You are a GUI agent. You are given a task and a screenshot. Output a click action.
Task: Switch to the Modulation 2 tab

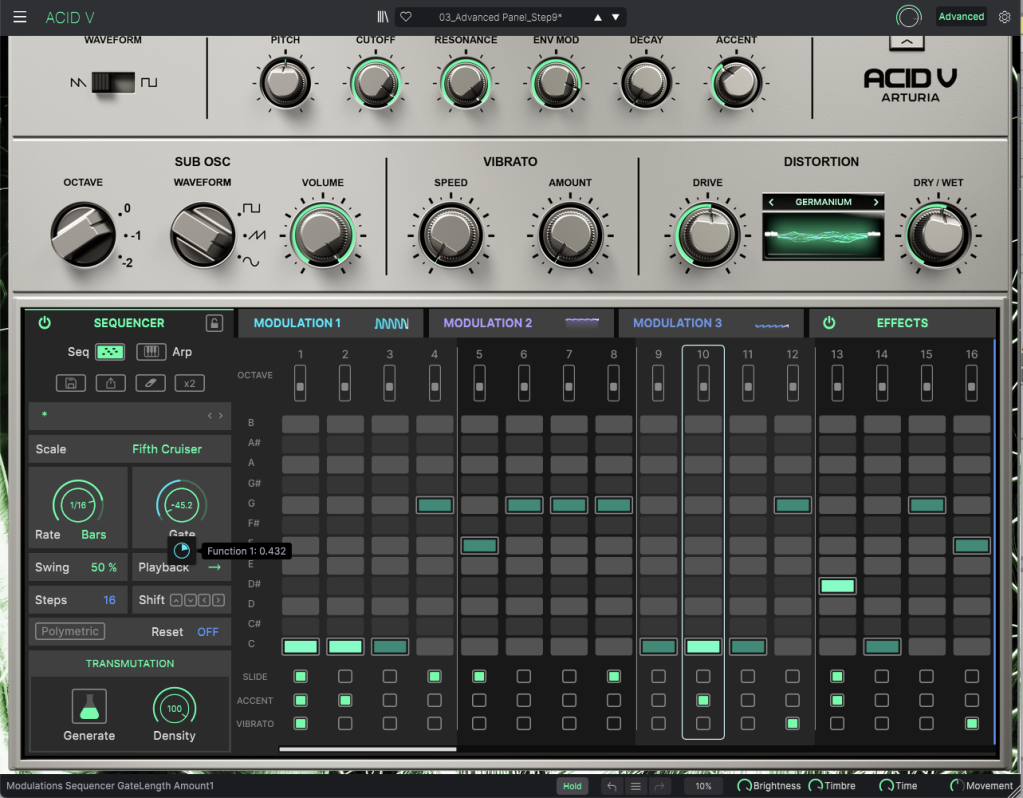pos(488,323)
